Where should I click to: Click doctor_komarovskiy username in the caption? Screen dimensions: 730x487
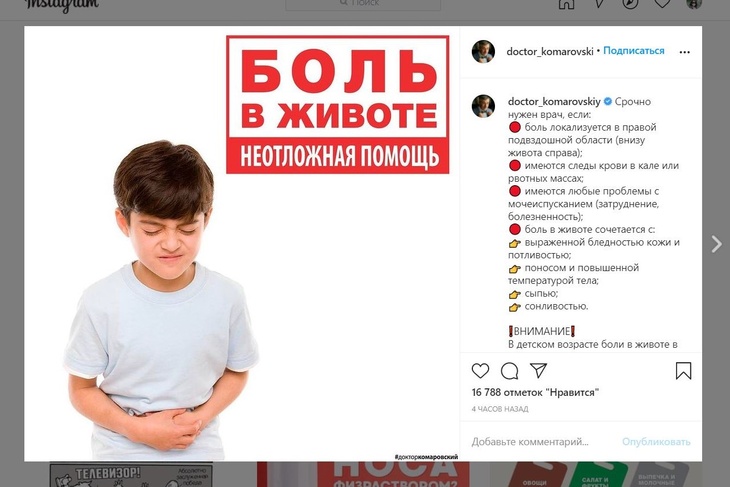pyautogui.click(x=554, y=101)
